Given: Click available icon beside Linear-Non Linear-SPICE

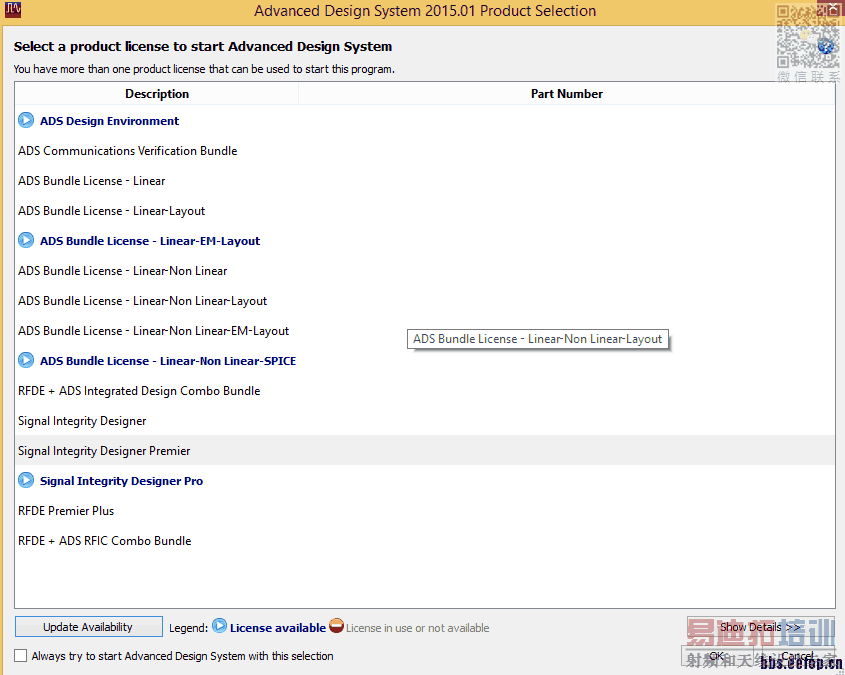Looking at the screenshot, I should (x=26, y=360).
